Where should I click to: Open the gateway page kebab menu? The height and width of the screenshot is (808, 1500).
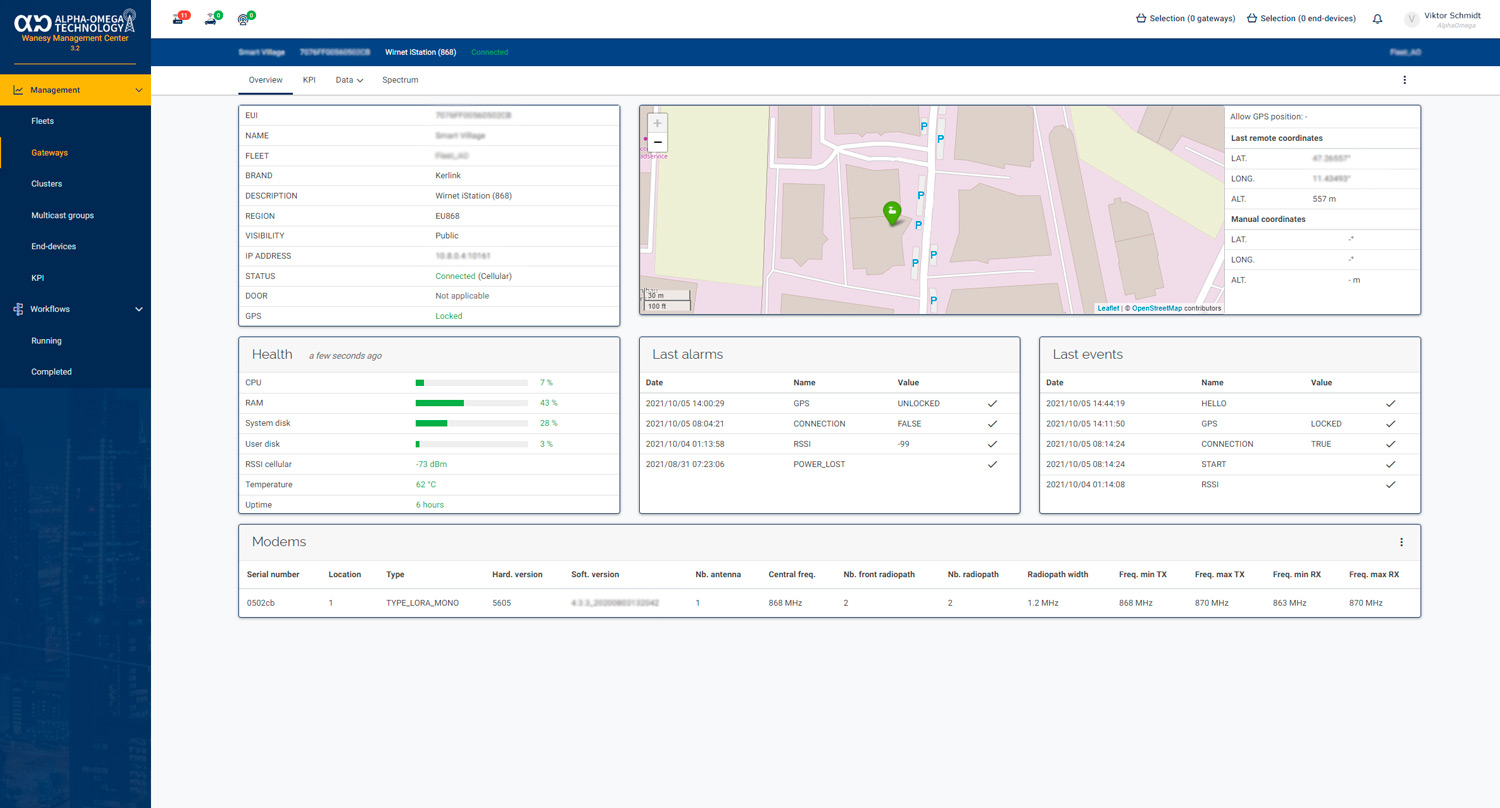pyautogui.click(x=1404, y=80)
